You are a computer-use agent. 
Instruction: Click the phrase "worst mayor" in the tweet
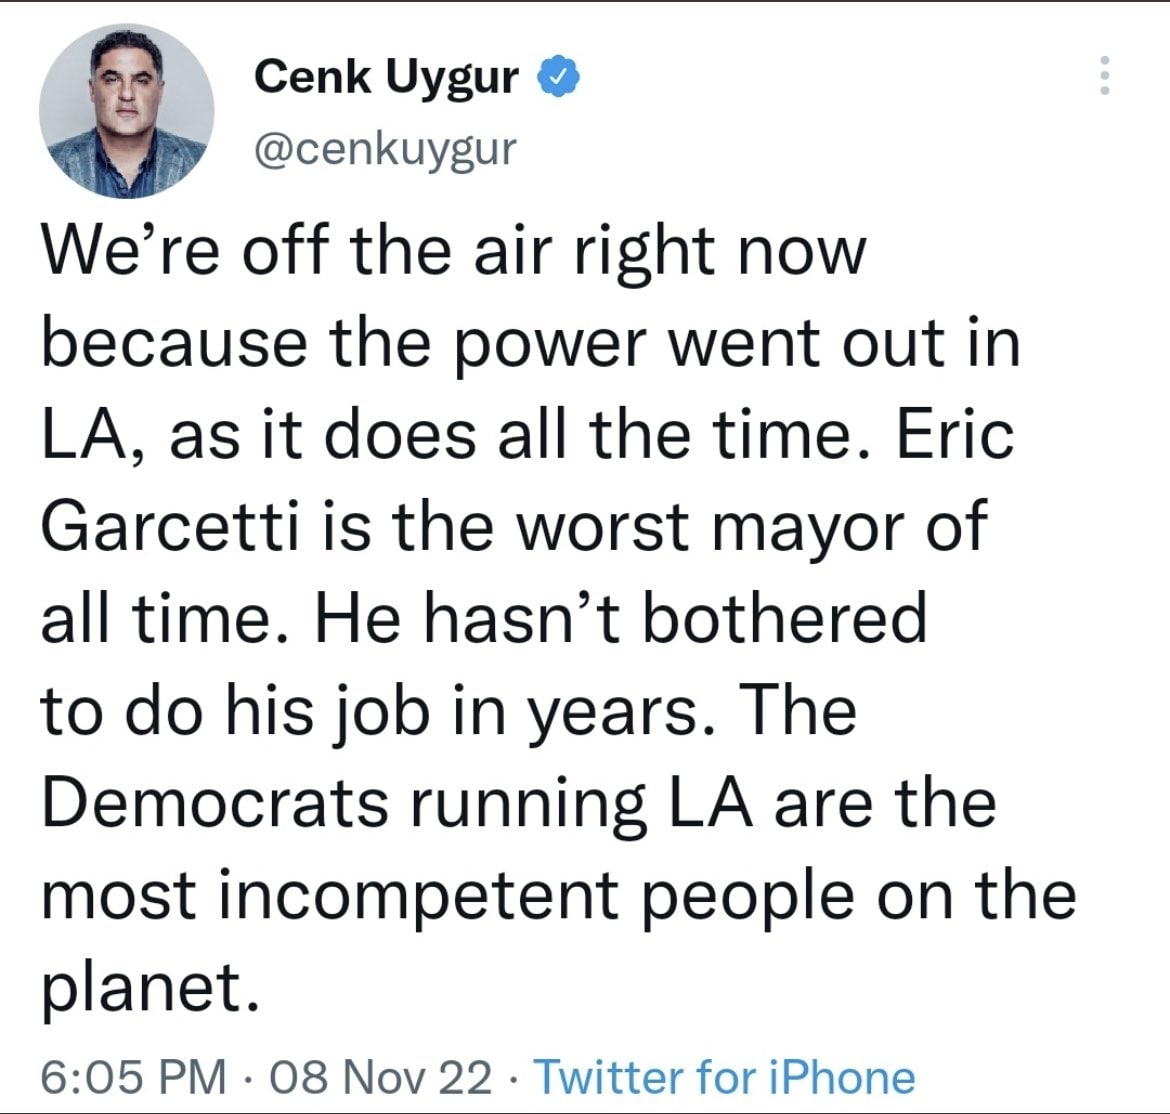[x=710, y=526]
